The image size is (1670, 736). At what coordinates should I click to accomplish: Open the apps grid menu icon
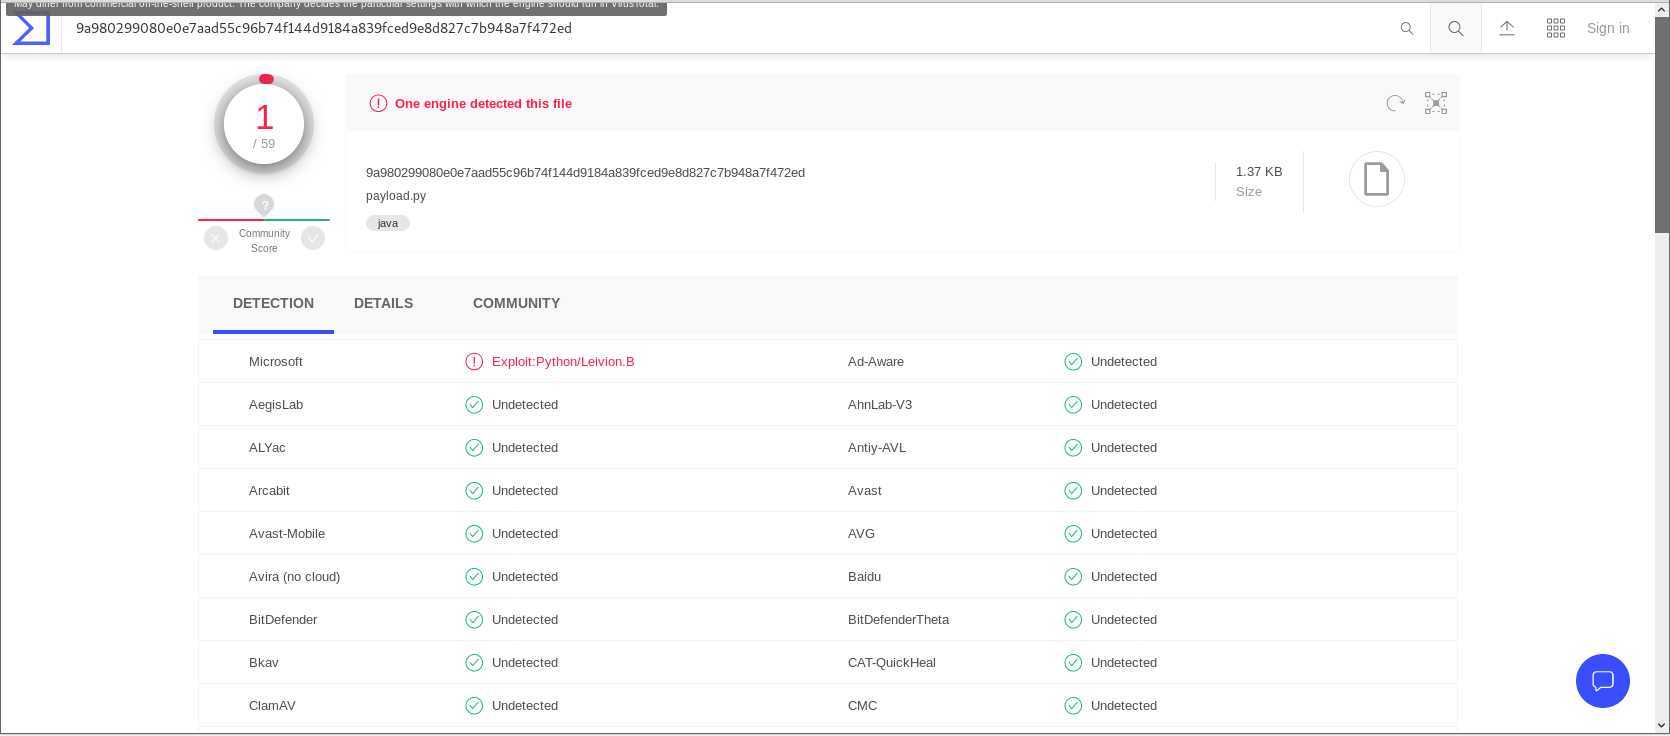coord(1556,29)
